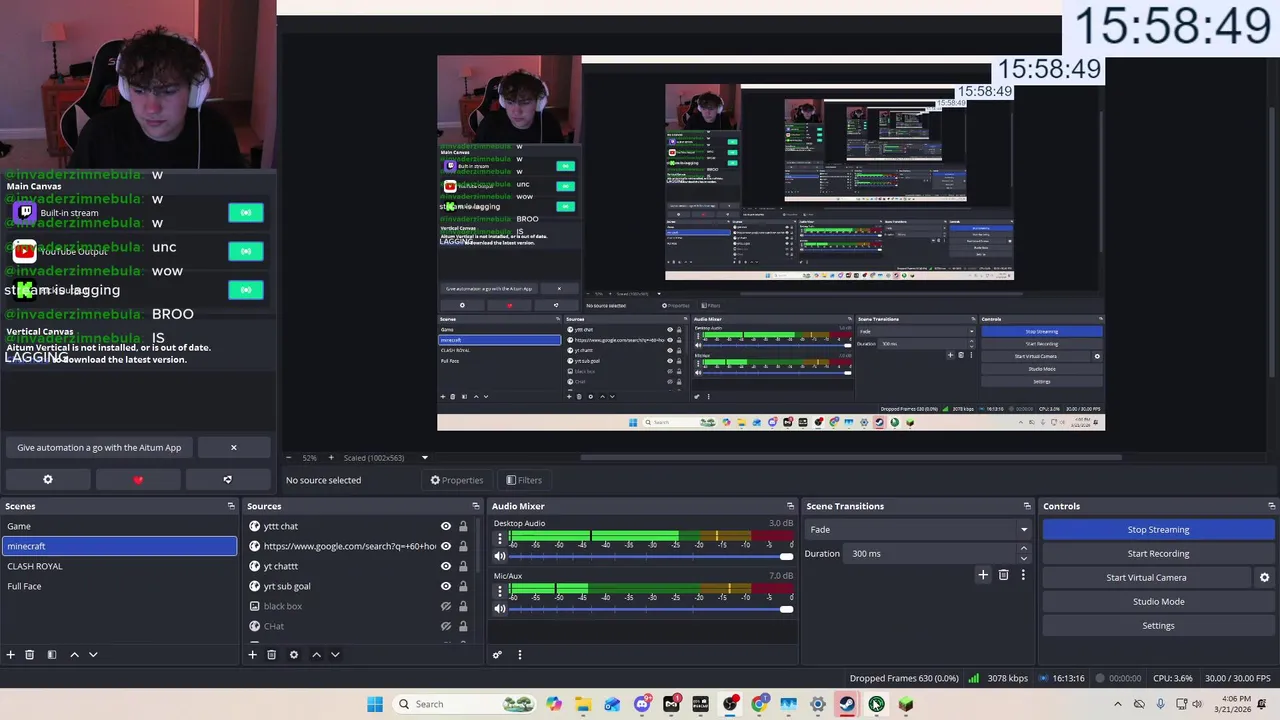1280x720 pixels.
Task: Zoom out preview with minus button
Action: tap(289, 458)
